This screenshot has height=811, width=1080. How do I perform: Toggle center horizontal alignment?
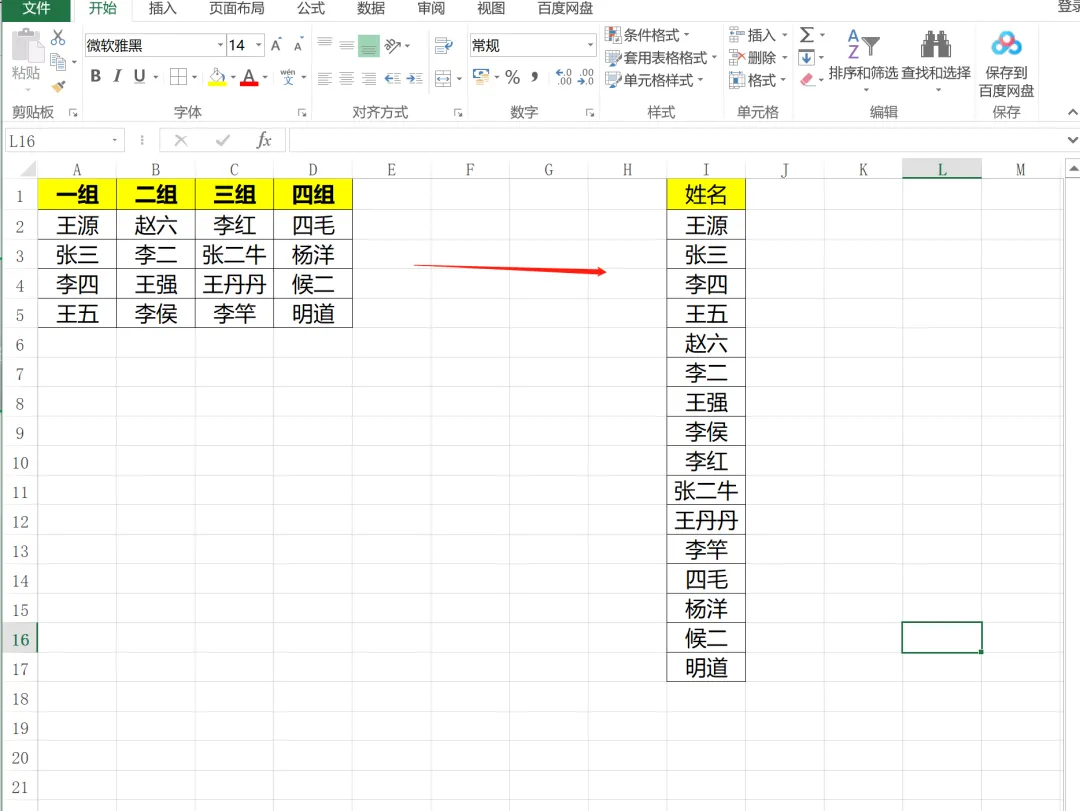[x=346, y=78]
